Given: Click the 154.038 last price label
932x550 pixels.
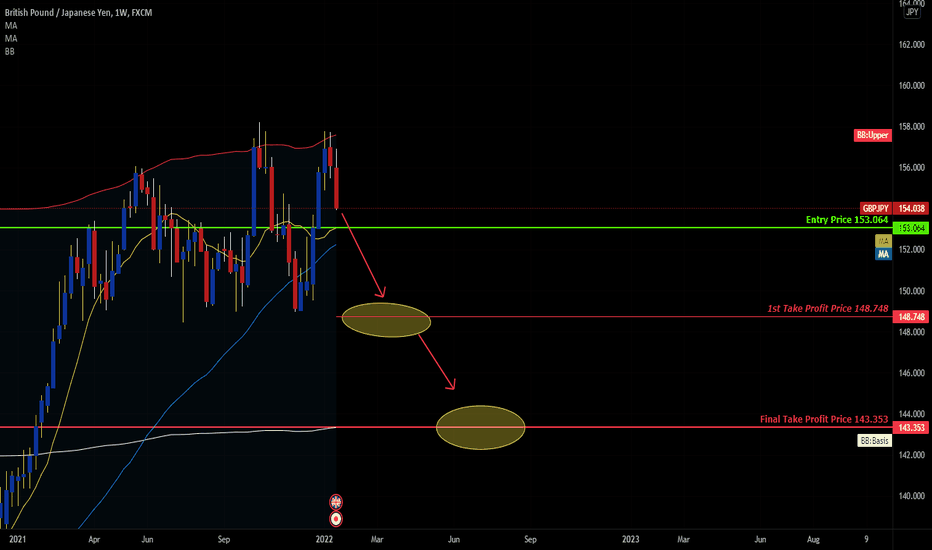Looking at the screenshot, I should coord(911,209).
